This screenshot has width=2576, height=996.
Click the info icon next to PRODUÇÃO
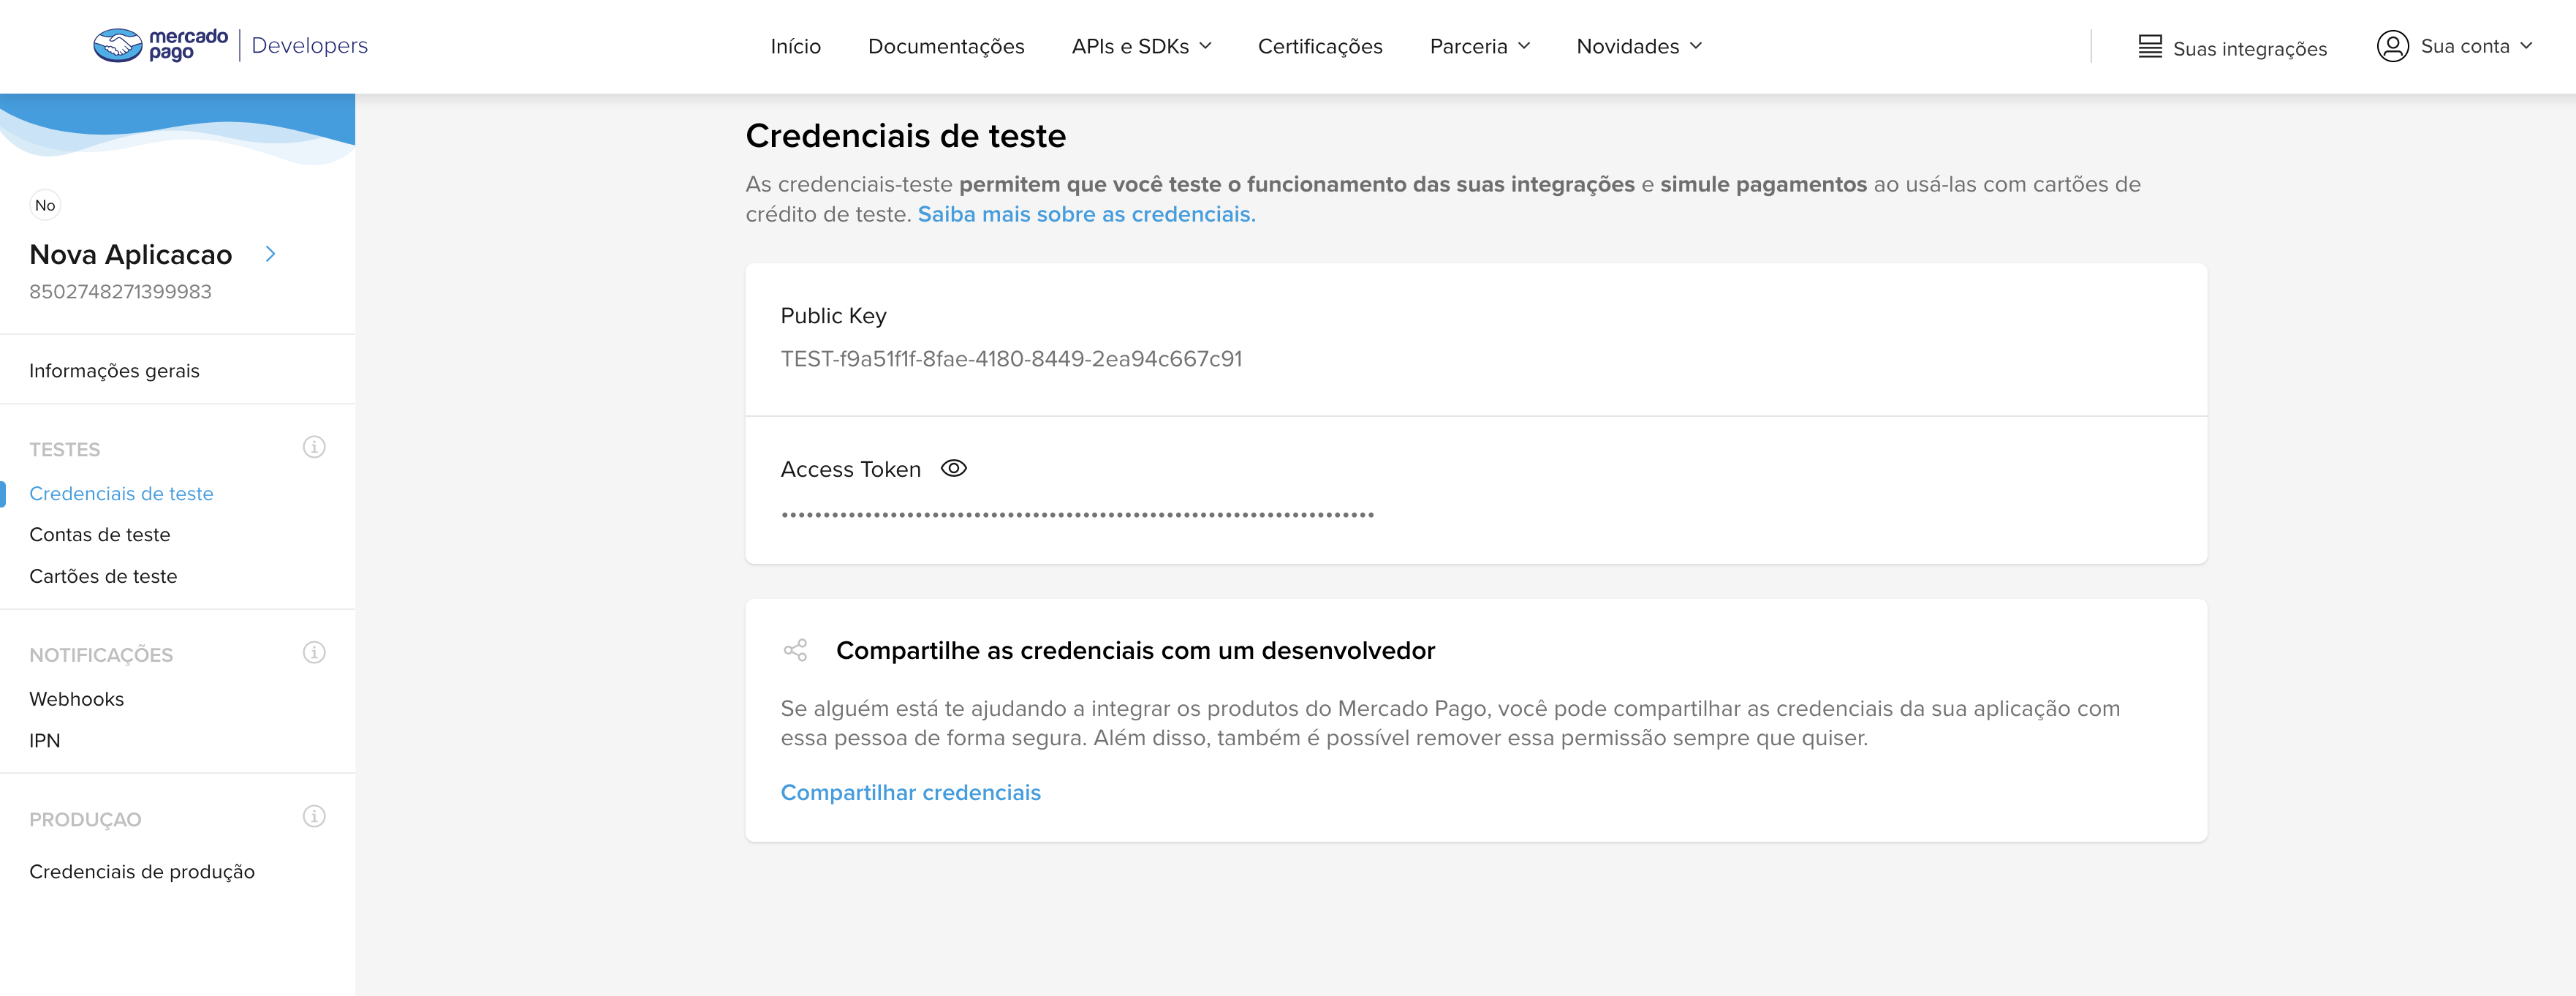pos(314,817)
